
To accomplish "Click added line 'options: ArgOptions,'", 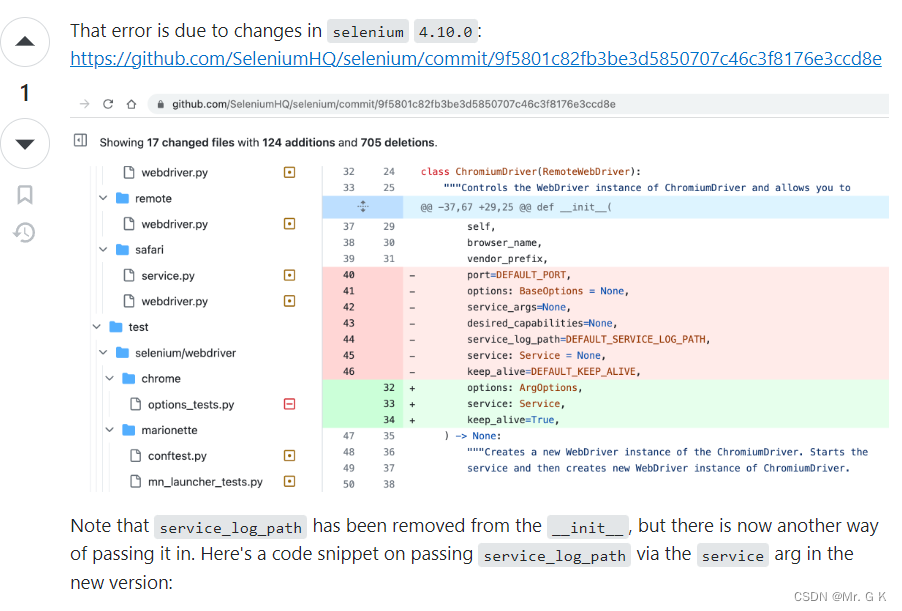I will coord(524,388).
